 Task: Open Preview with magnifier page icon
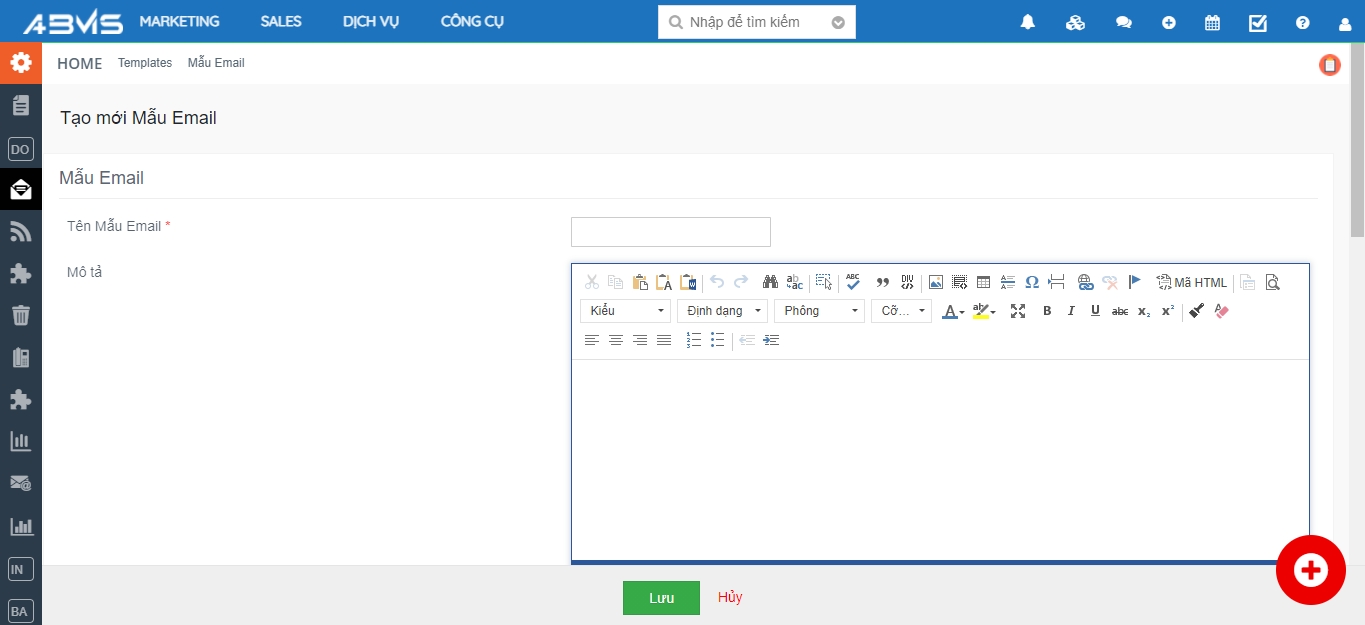tap(1272, 282)
